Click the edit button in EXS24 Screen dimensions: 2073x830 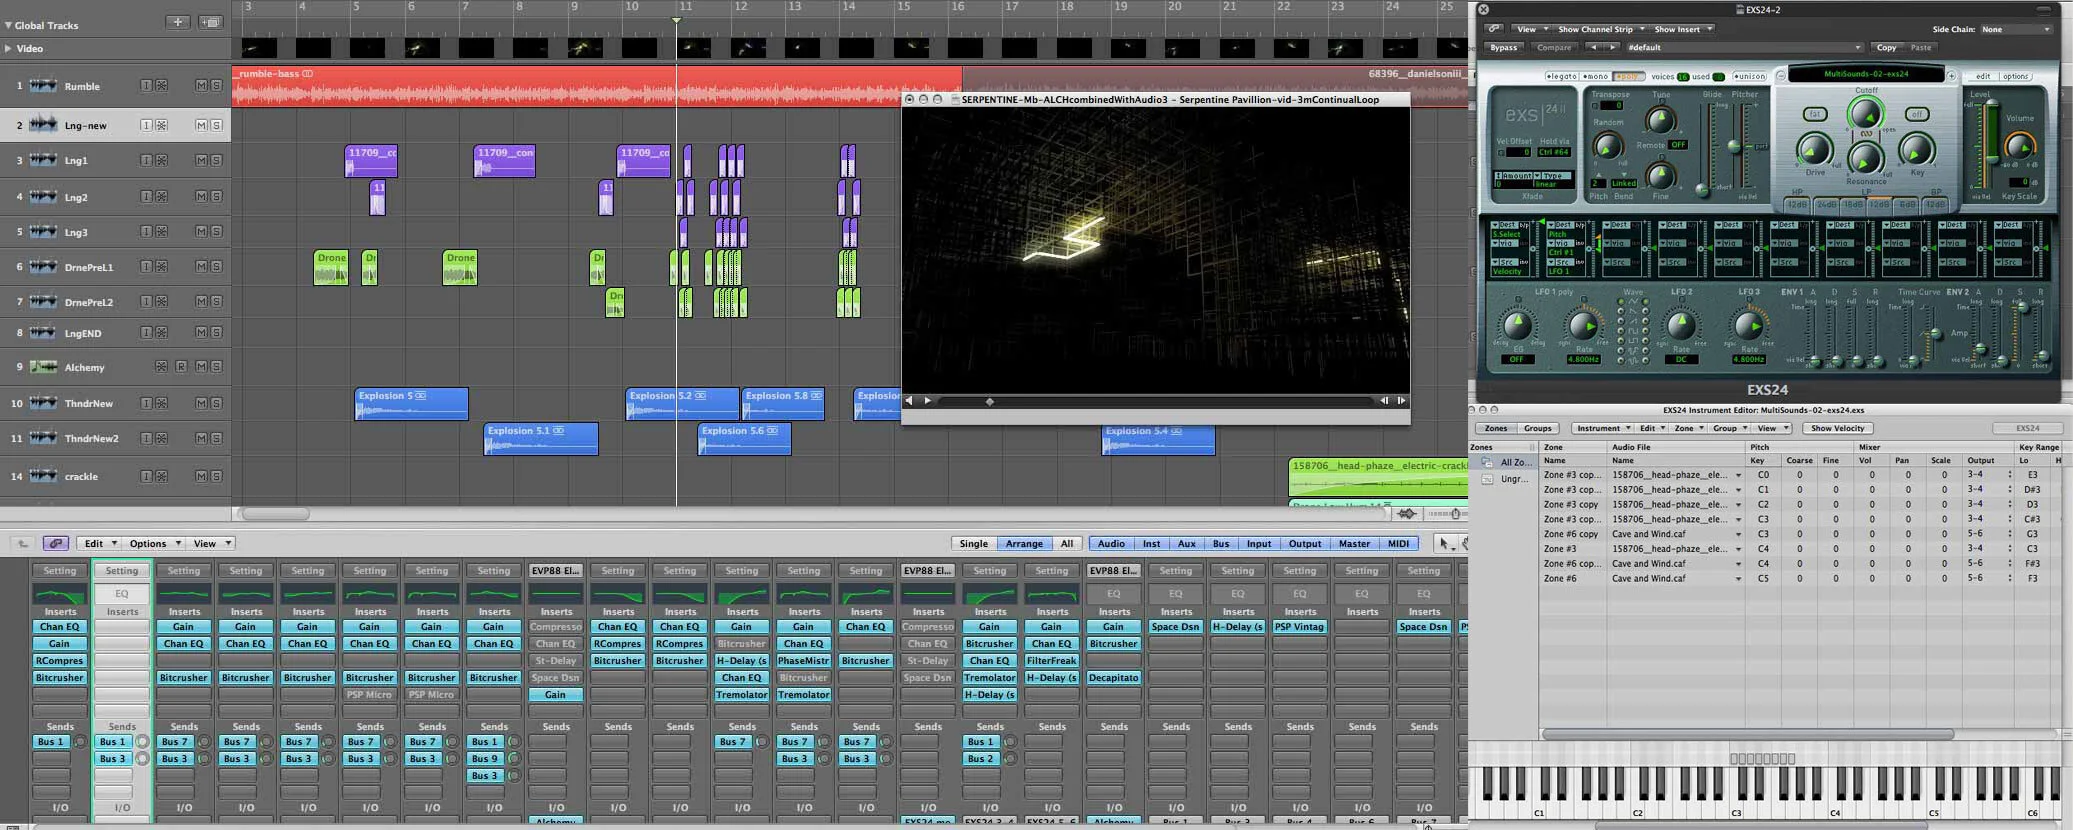tap(1982, 76)
